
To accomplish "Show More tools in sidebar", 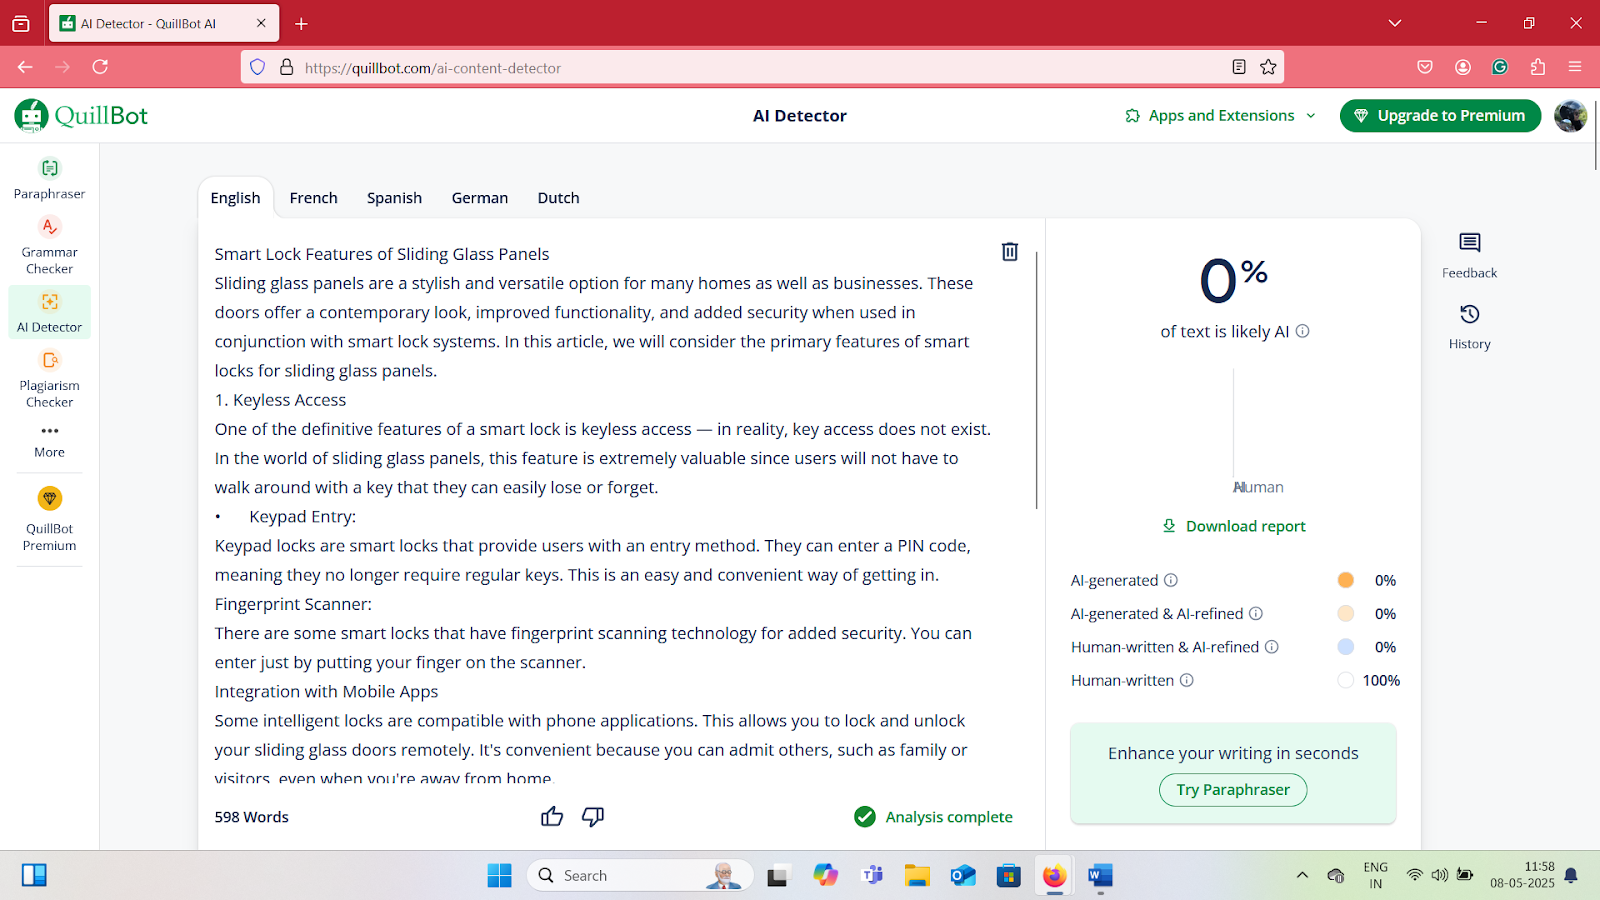I will coord(49,441).
